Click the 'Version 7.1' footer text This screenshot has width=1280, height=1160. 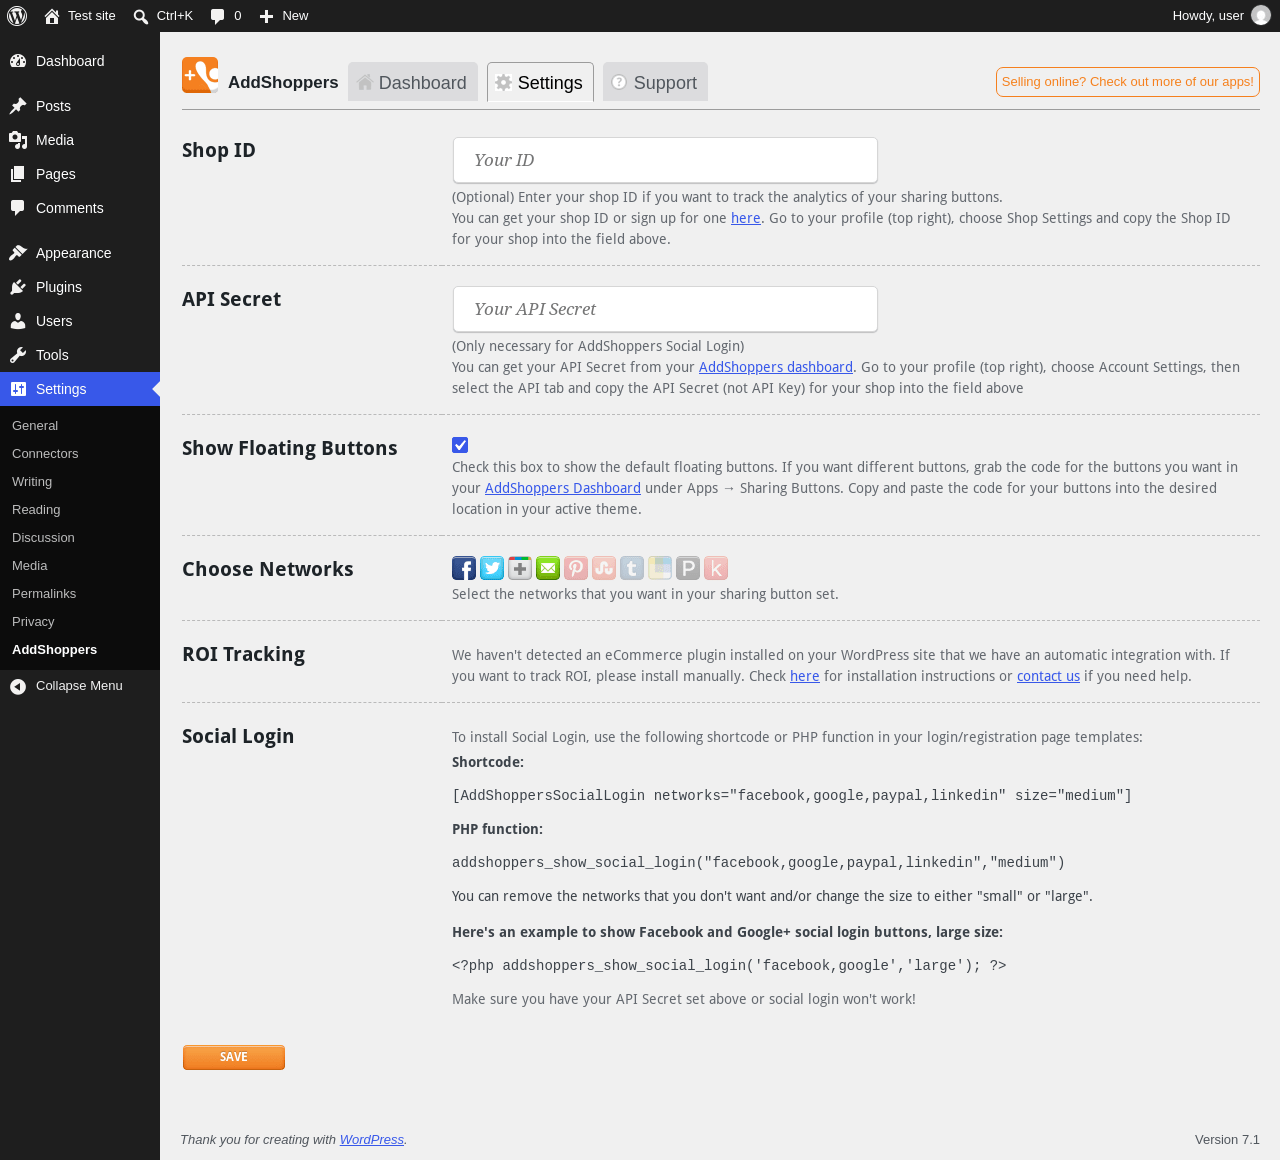tap(1227, 1140)
